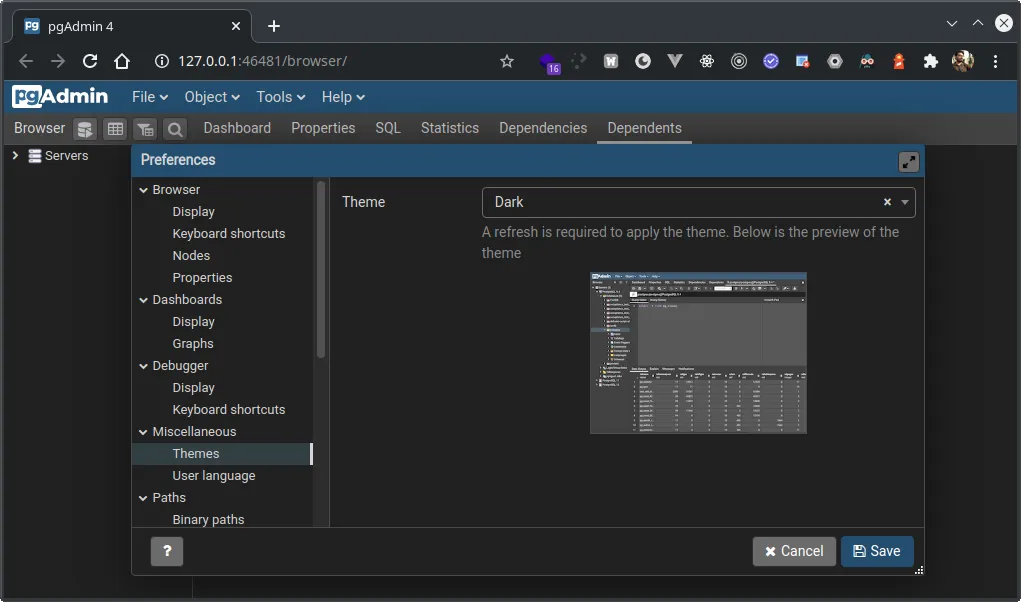The height and width of the screenshot is (602, 1021).
Task: Select Binary paths preferences
Action: (x=208, y=519)
